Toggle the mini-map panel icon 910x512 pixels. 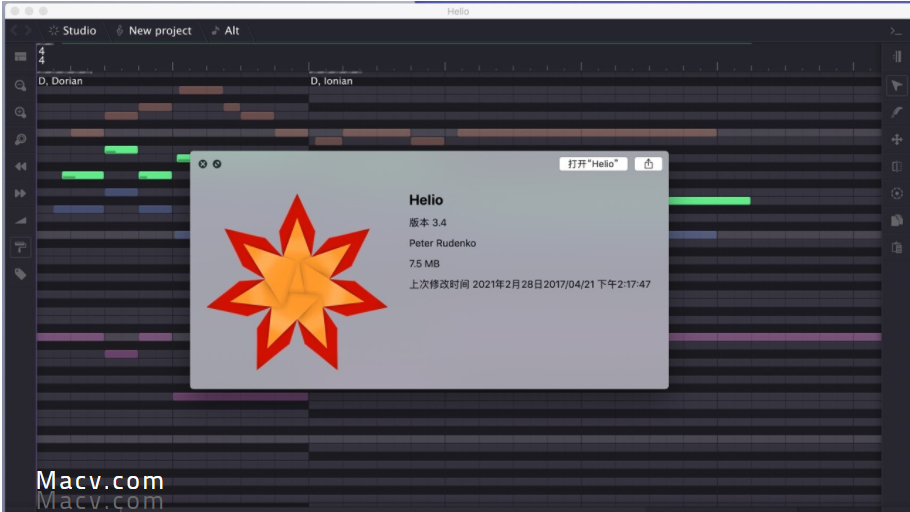[897, 56]
